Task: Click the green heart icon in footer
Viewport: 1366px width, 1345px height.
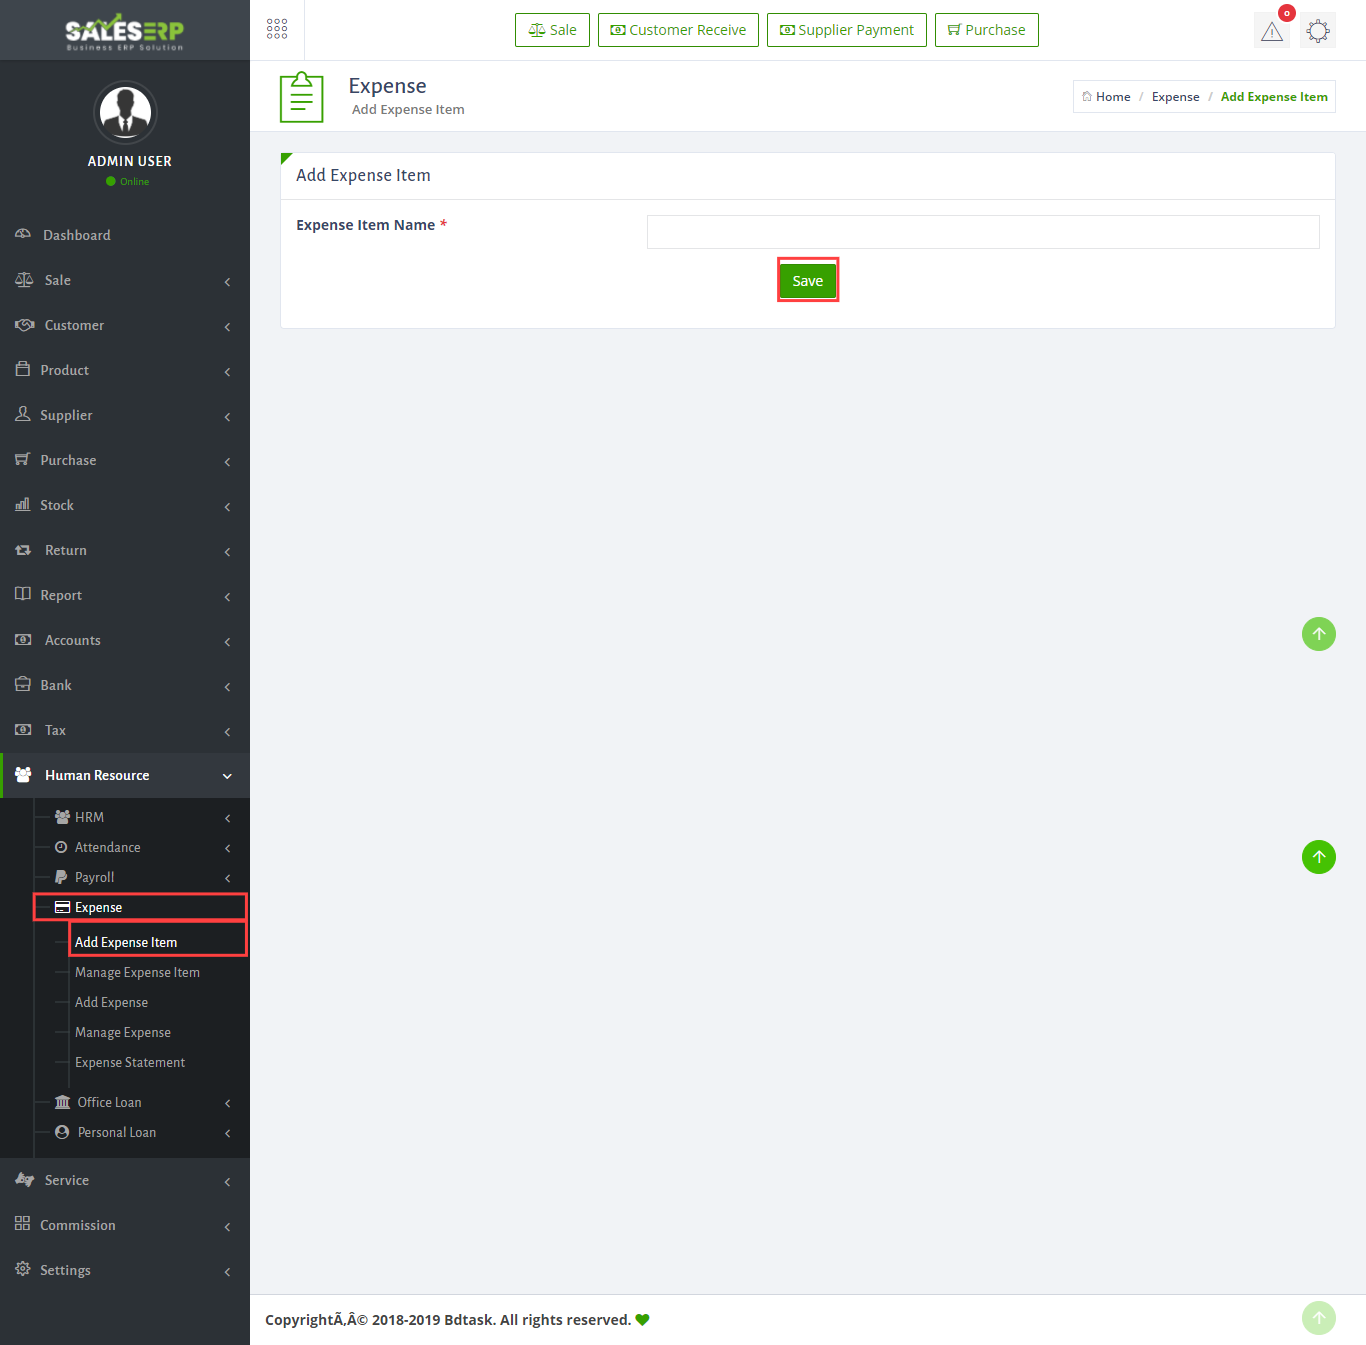Action: 642,1320
